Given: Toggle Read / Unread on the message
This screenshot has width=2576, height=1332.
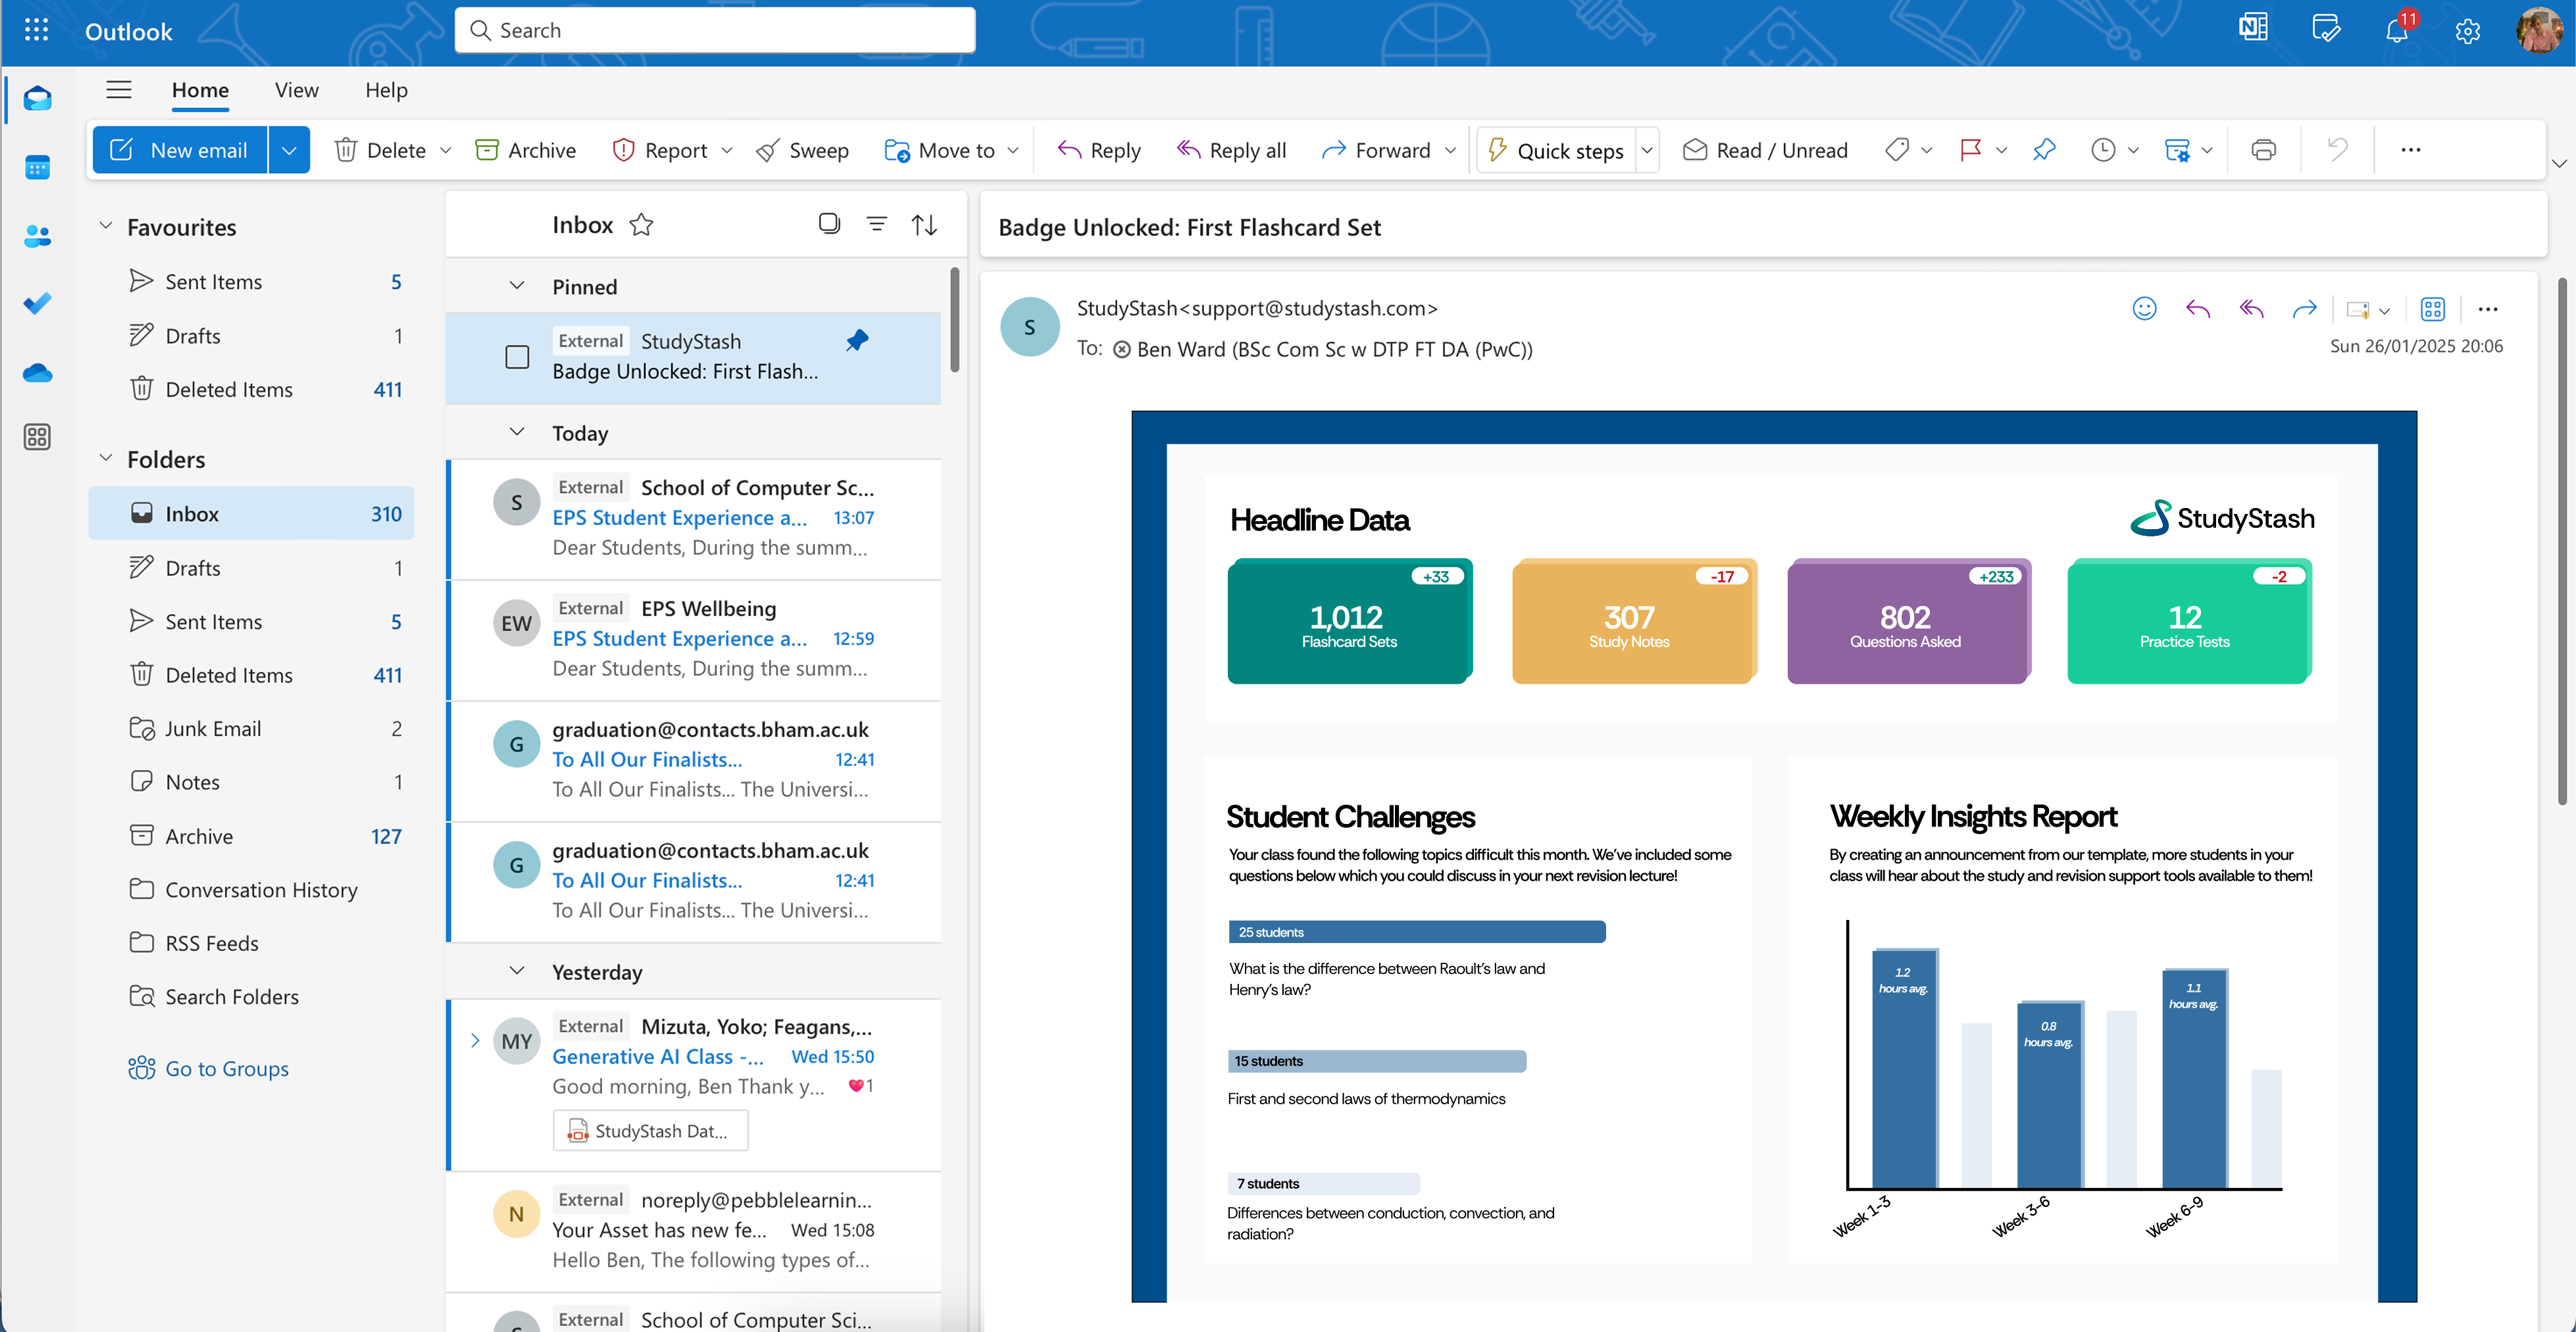Looking at the screenshot, I should pos(1765,150).
